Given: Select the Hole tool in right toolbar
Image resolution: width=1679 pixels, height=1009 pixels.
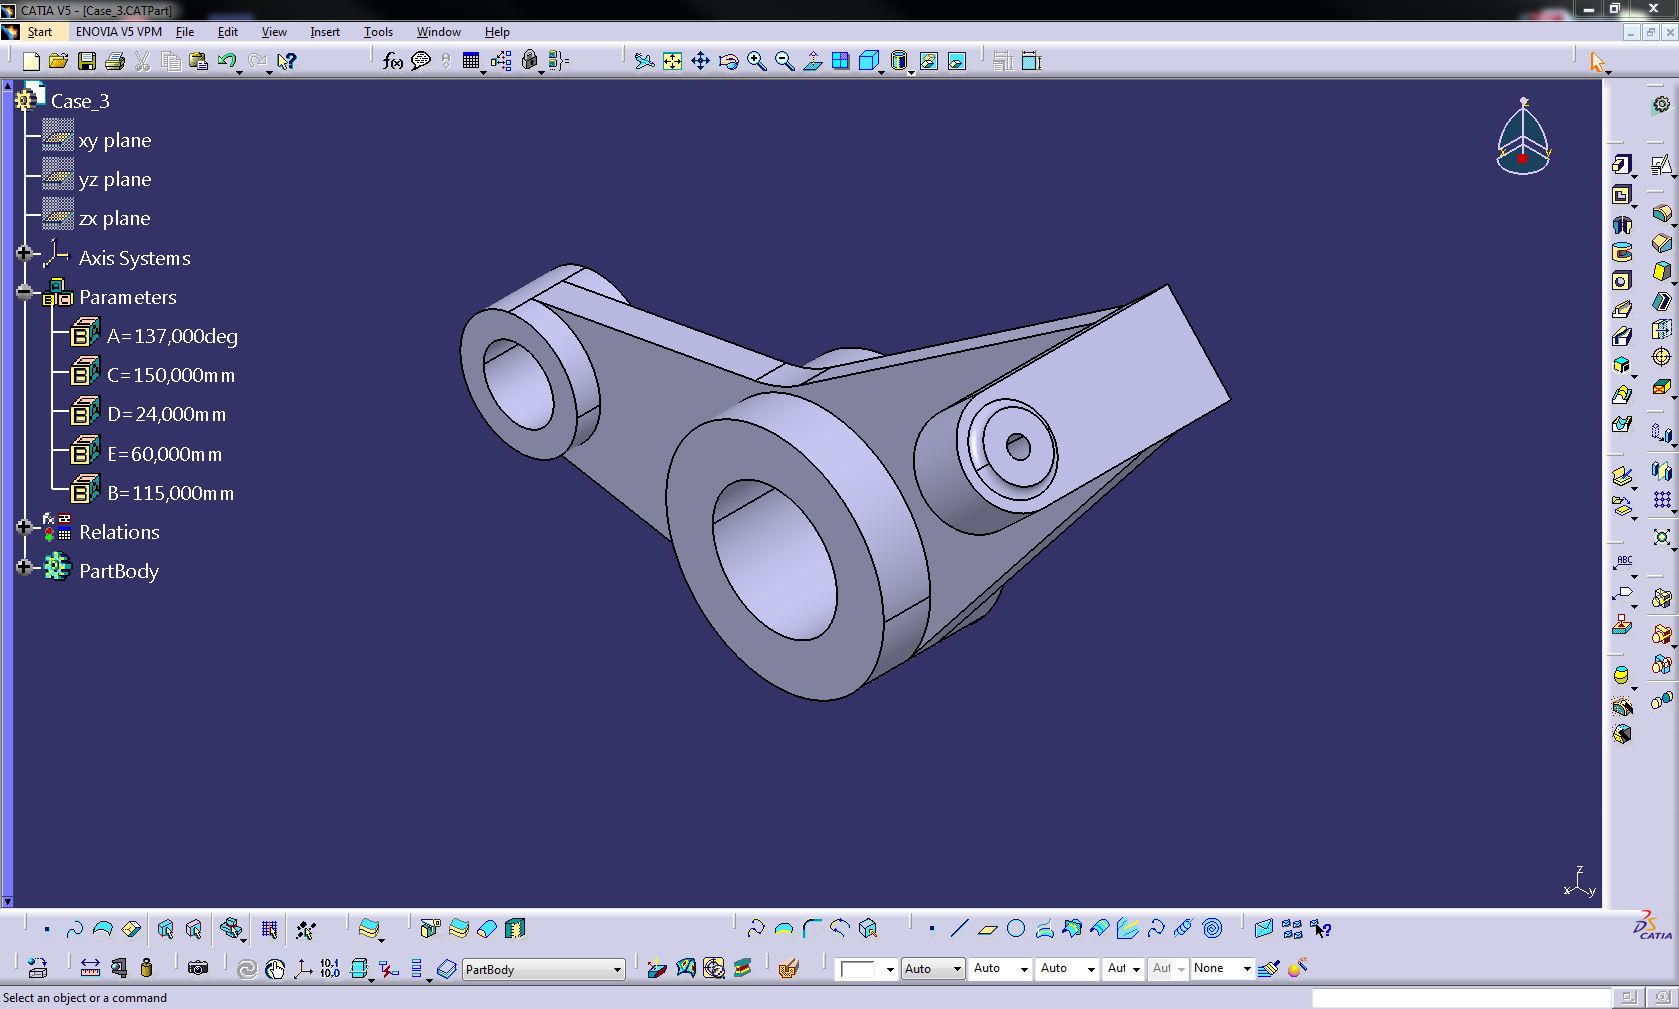Looking at the screenshot, I should (x=1622, y=281).
